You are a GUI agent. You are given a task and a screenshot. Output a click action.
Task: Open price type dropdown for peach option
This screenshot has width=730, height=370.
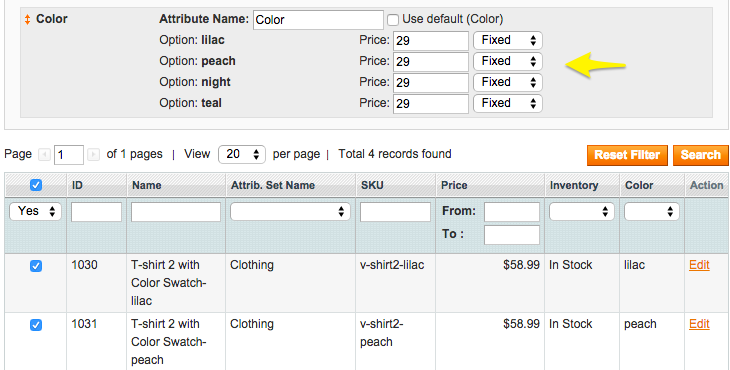click(x=508, y=61)
